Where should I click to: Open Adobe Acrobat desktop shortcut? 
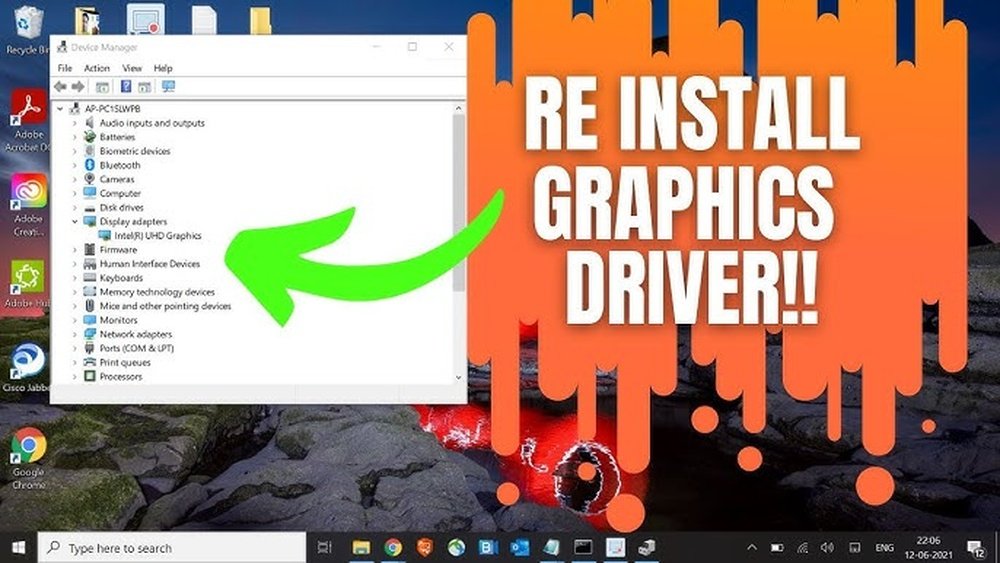[x=27, y=112]
